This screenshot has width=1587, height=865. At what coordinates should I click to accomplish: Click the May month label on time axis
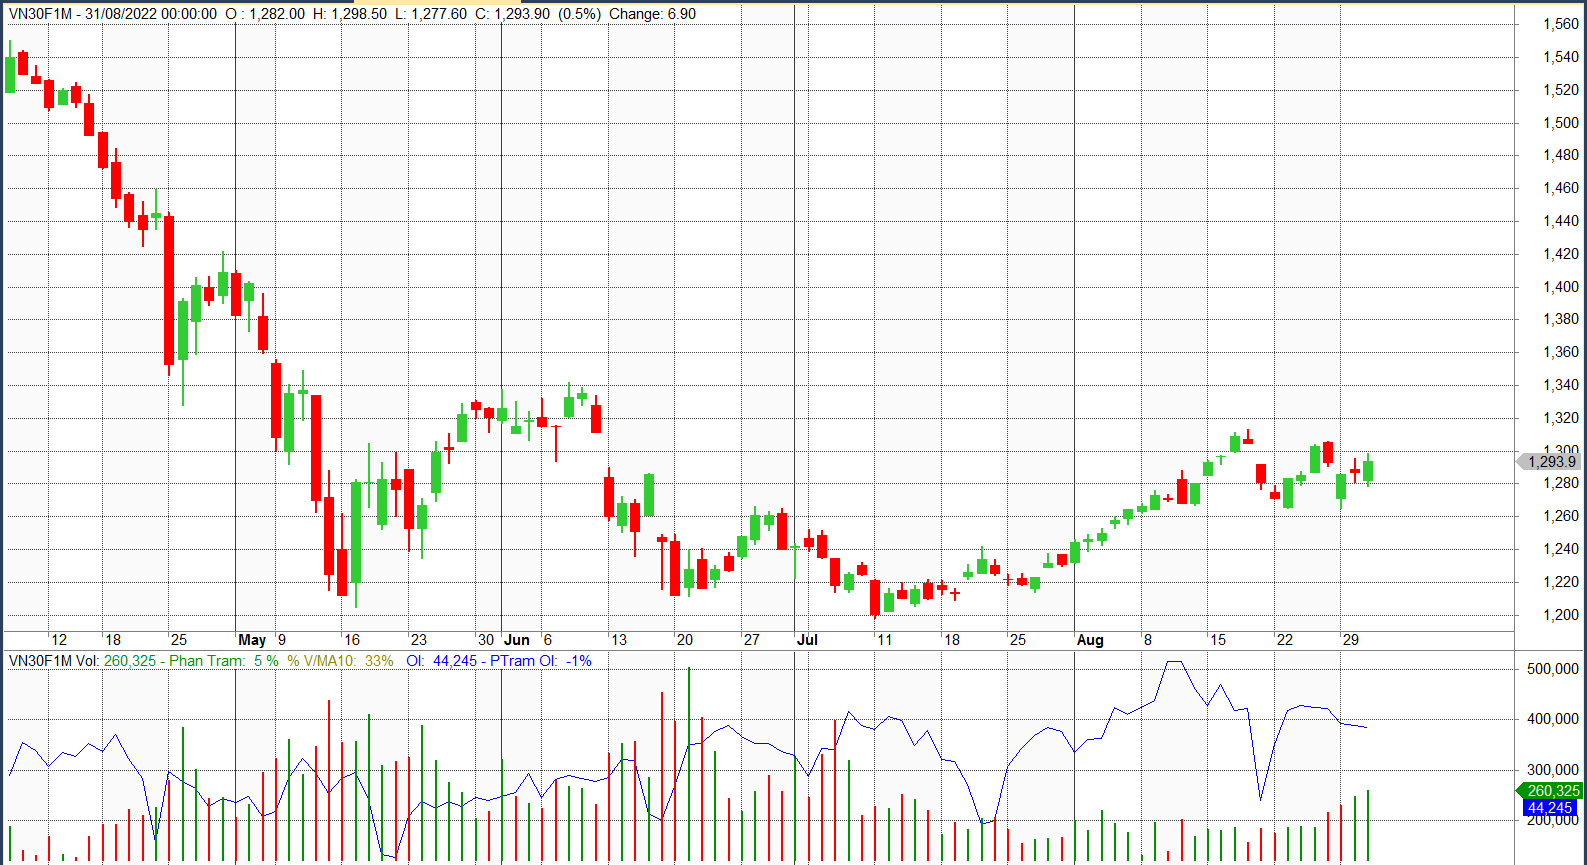(x=252, y=640)
